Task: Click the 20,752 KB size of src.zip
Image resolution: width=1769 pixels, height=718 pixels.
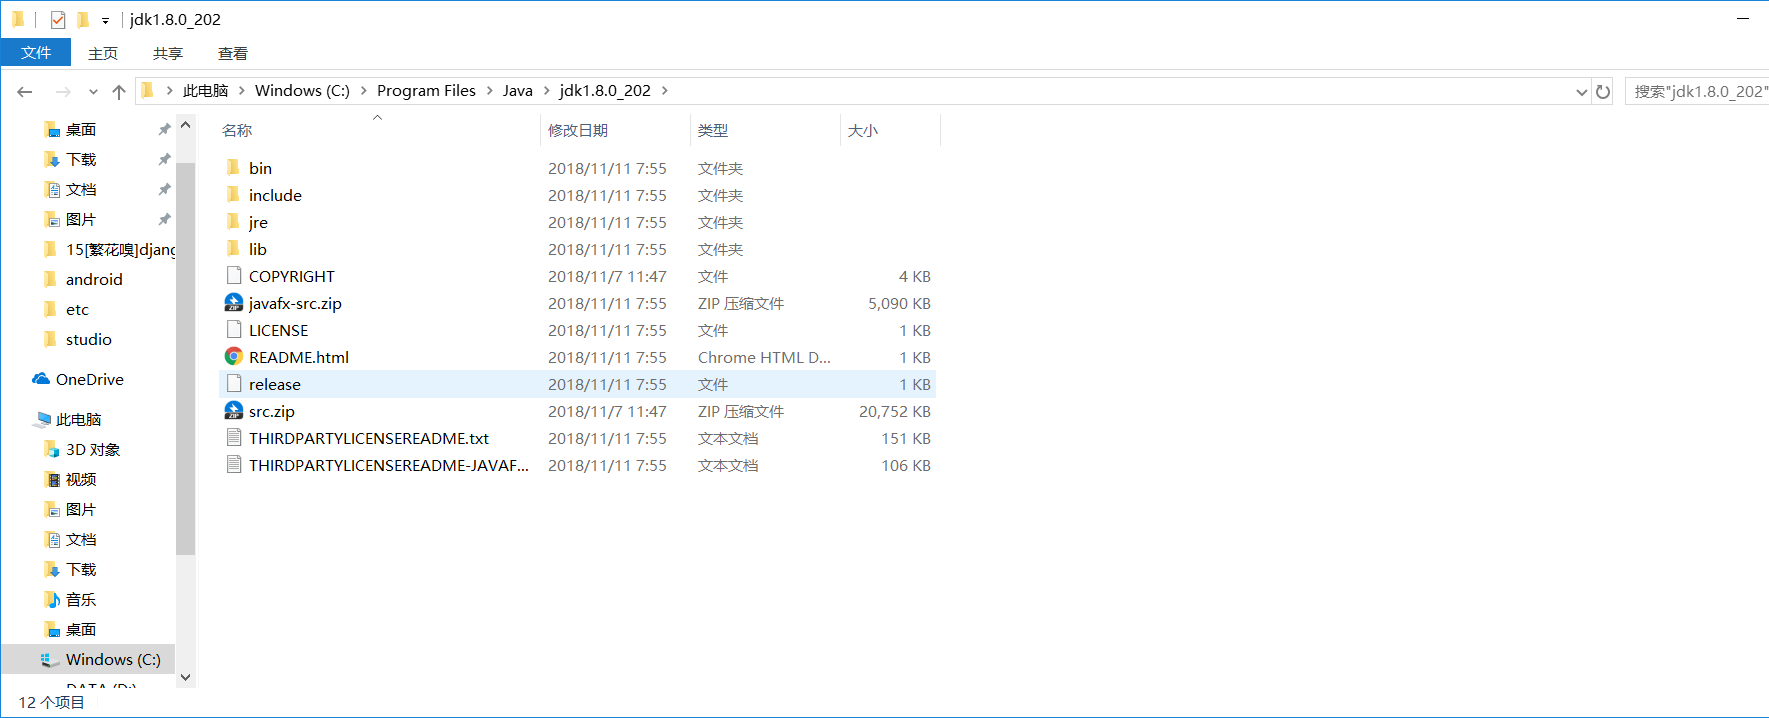Action: (x=895, y=411)
